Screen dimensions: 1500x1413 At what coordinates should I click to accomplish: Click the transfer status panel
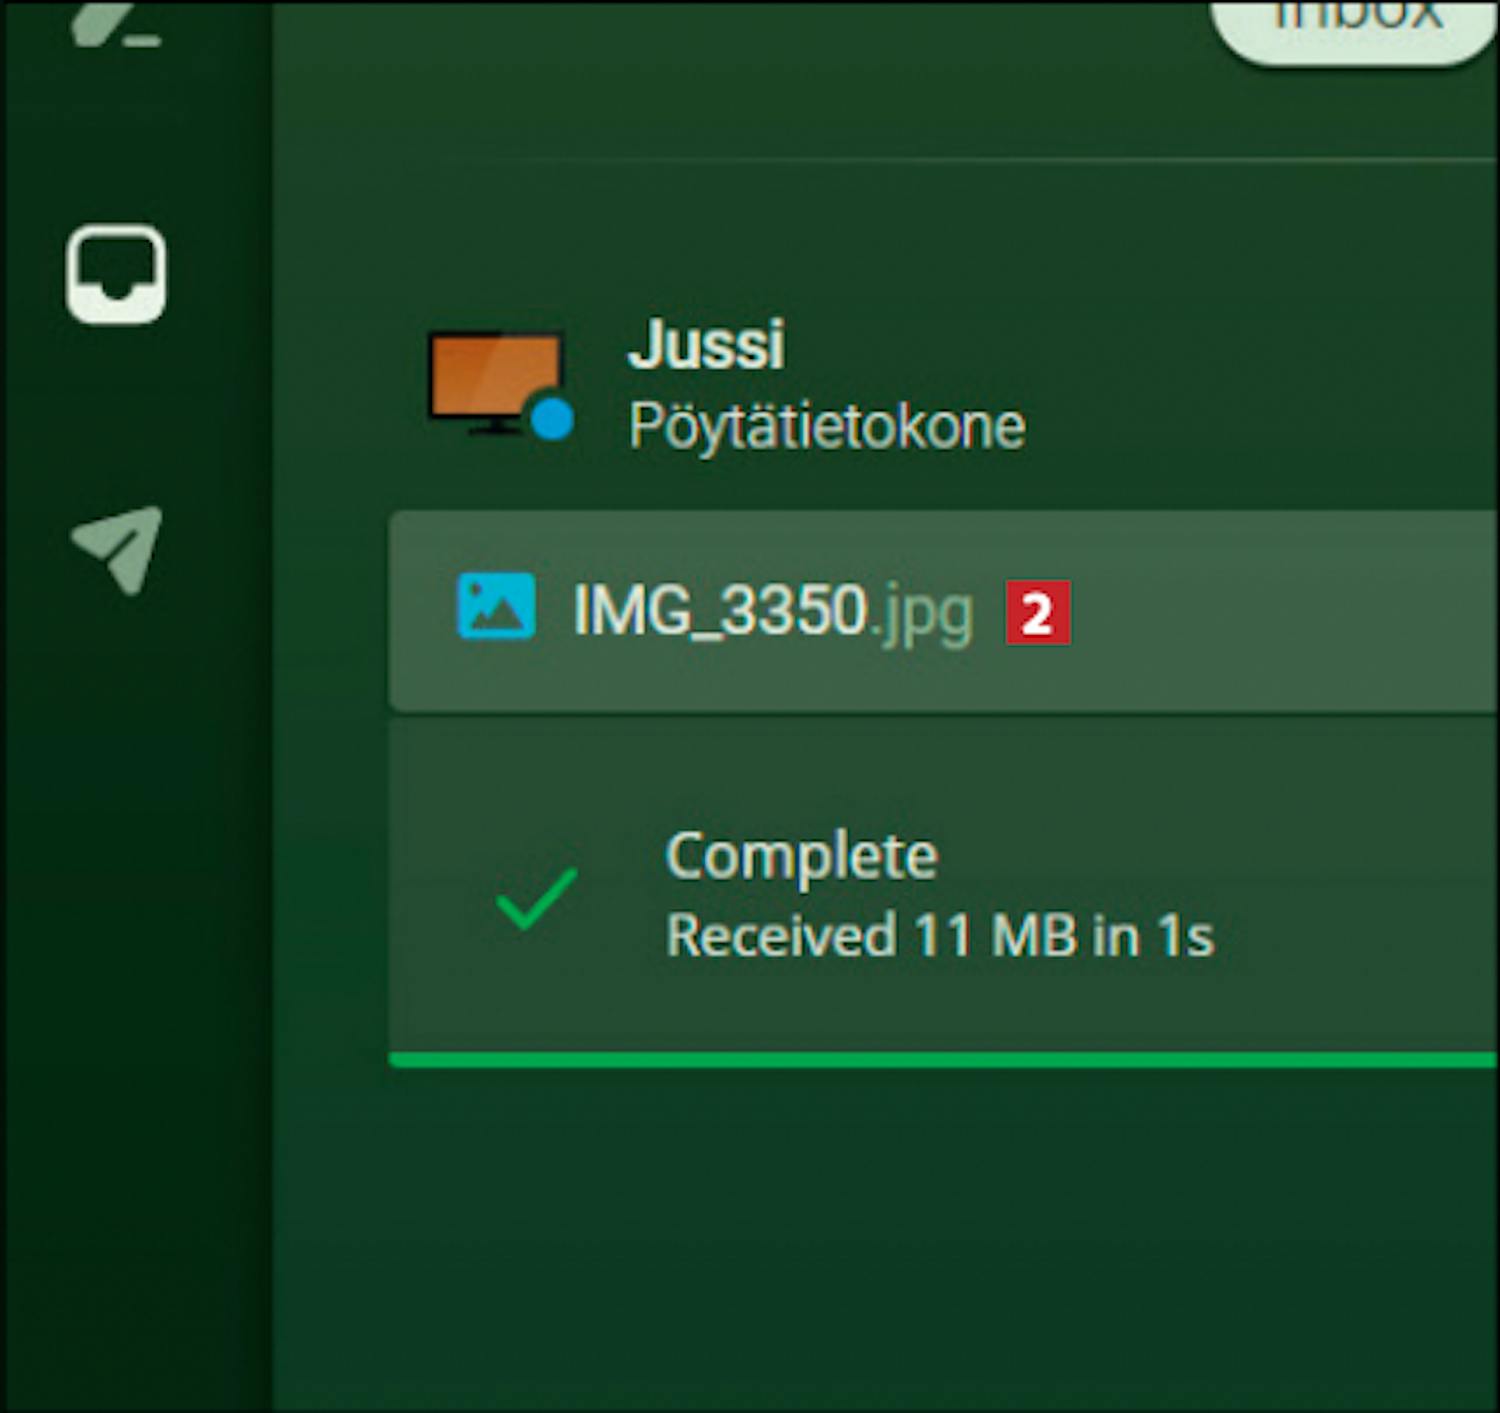(x=943, y=885)
